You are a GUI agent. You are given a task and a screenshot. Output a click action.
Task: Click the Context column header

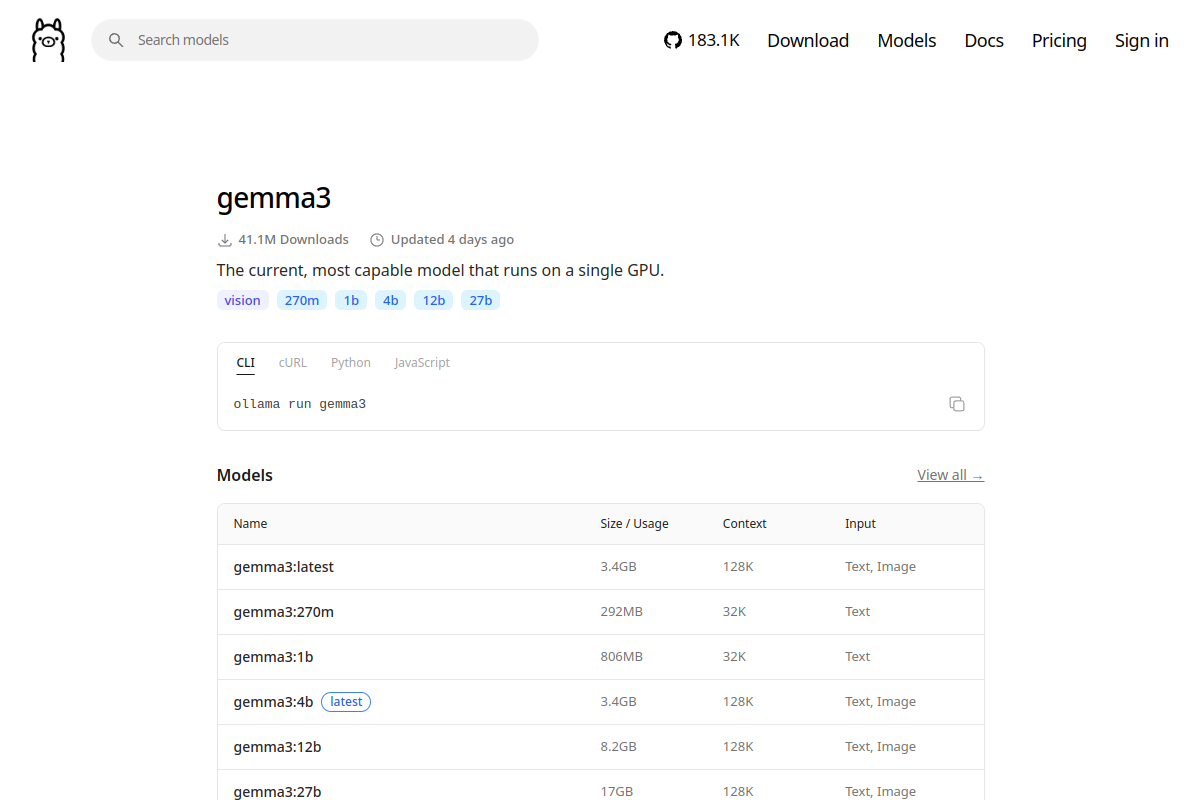click(744, 524)
